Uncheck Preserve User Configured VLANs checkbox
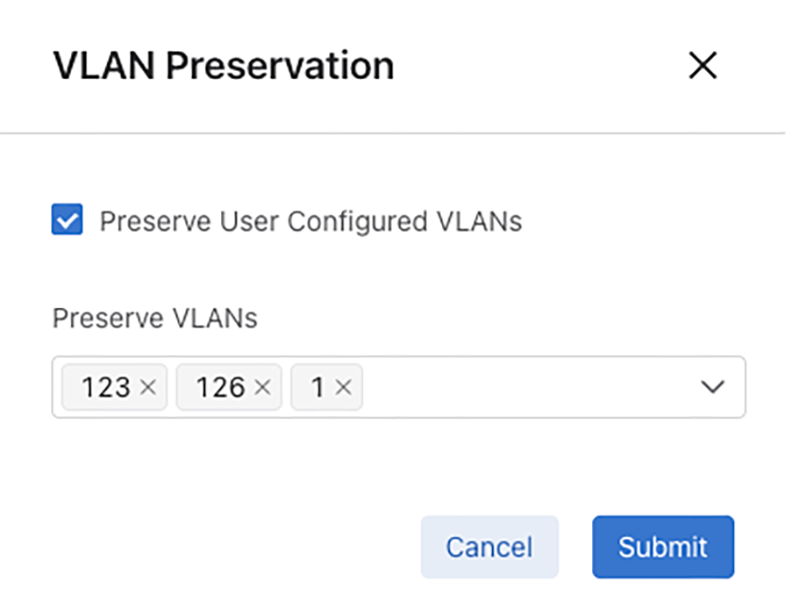Image resolution: width=786 pixels, height=594 pixels. click(x=67, y=221)
